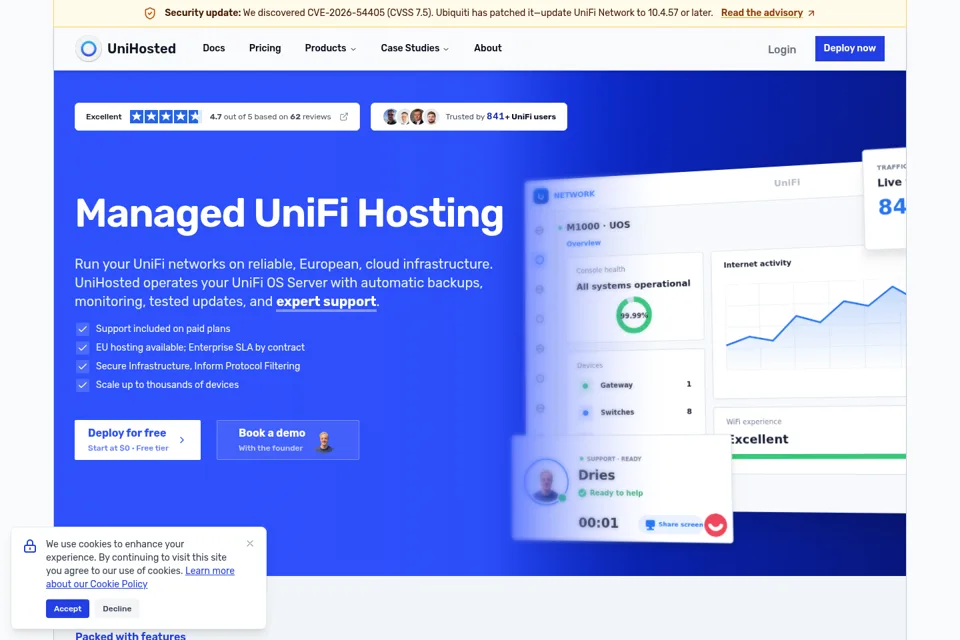This screenshot has height=640, width=960.
Task: Click the All systems operational text
Action: click(x=633, y=285)
